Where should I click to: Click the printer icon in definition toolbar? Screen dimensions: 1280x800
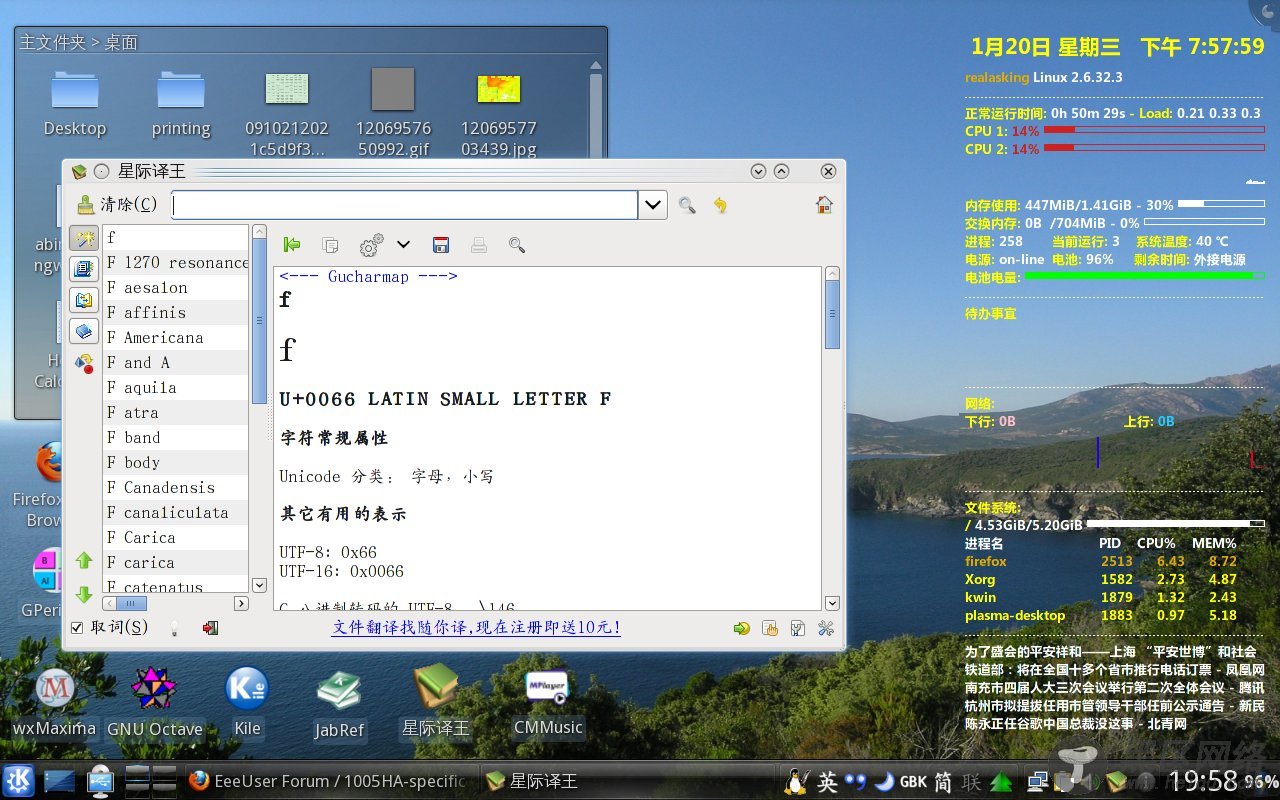click(479, 244)
